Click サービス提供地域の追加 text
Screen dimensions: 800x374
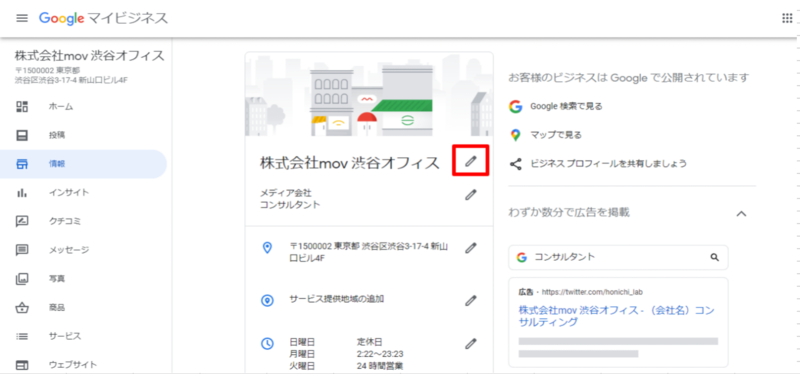337,300
